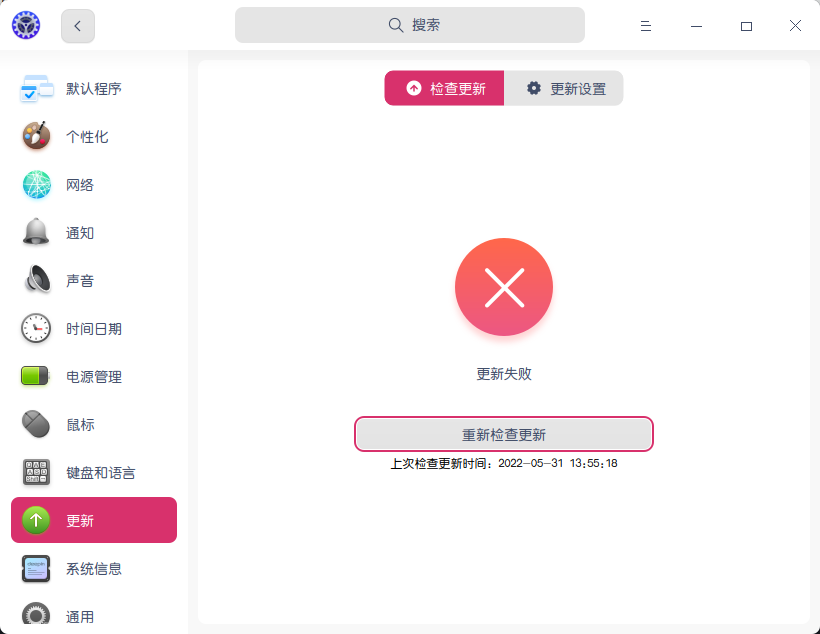Select the 个性化 personalization icon
The image size is (820, 634).
[36, 136]
